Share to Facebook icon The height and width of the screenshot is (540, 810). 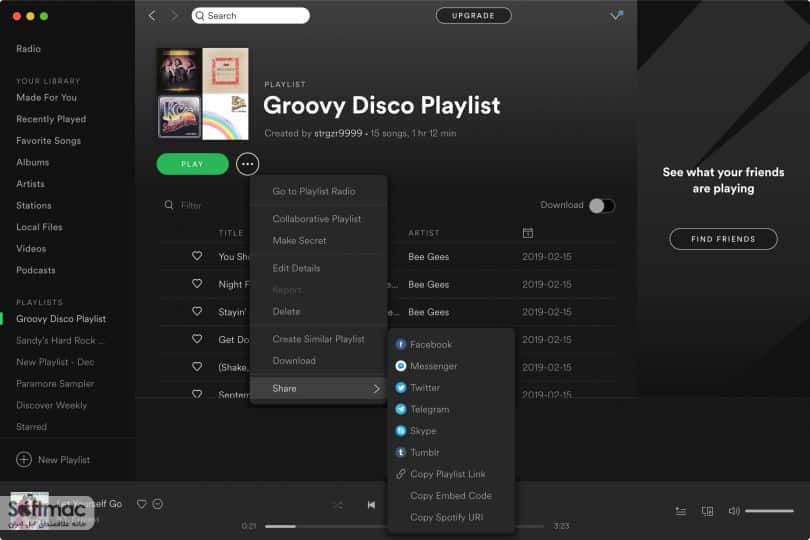400,344
